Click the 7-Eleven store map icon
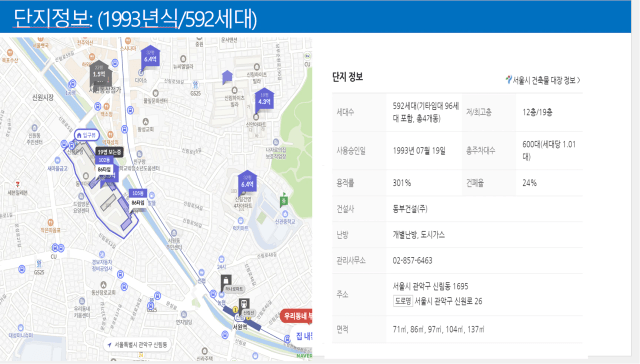This screenshot has height=364, width=640. [x=17, y=184]
